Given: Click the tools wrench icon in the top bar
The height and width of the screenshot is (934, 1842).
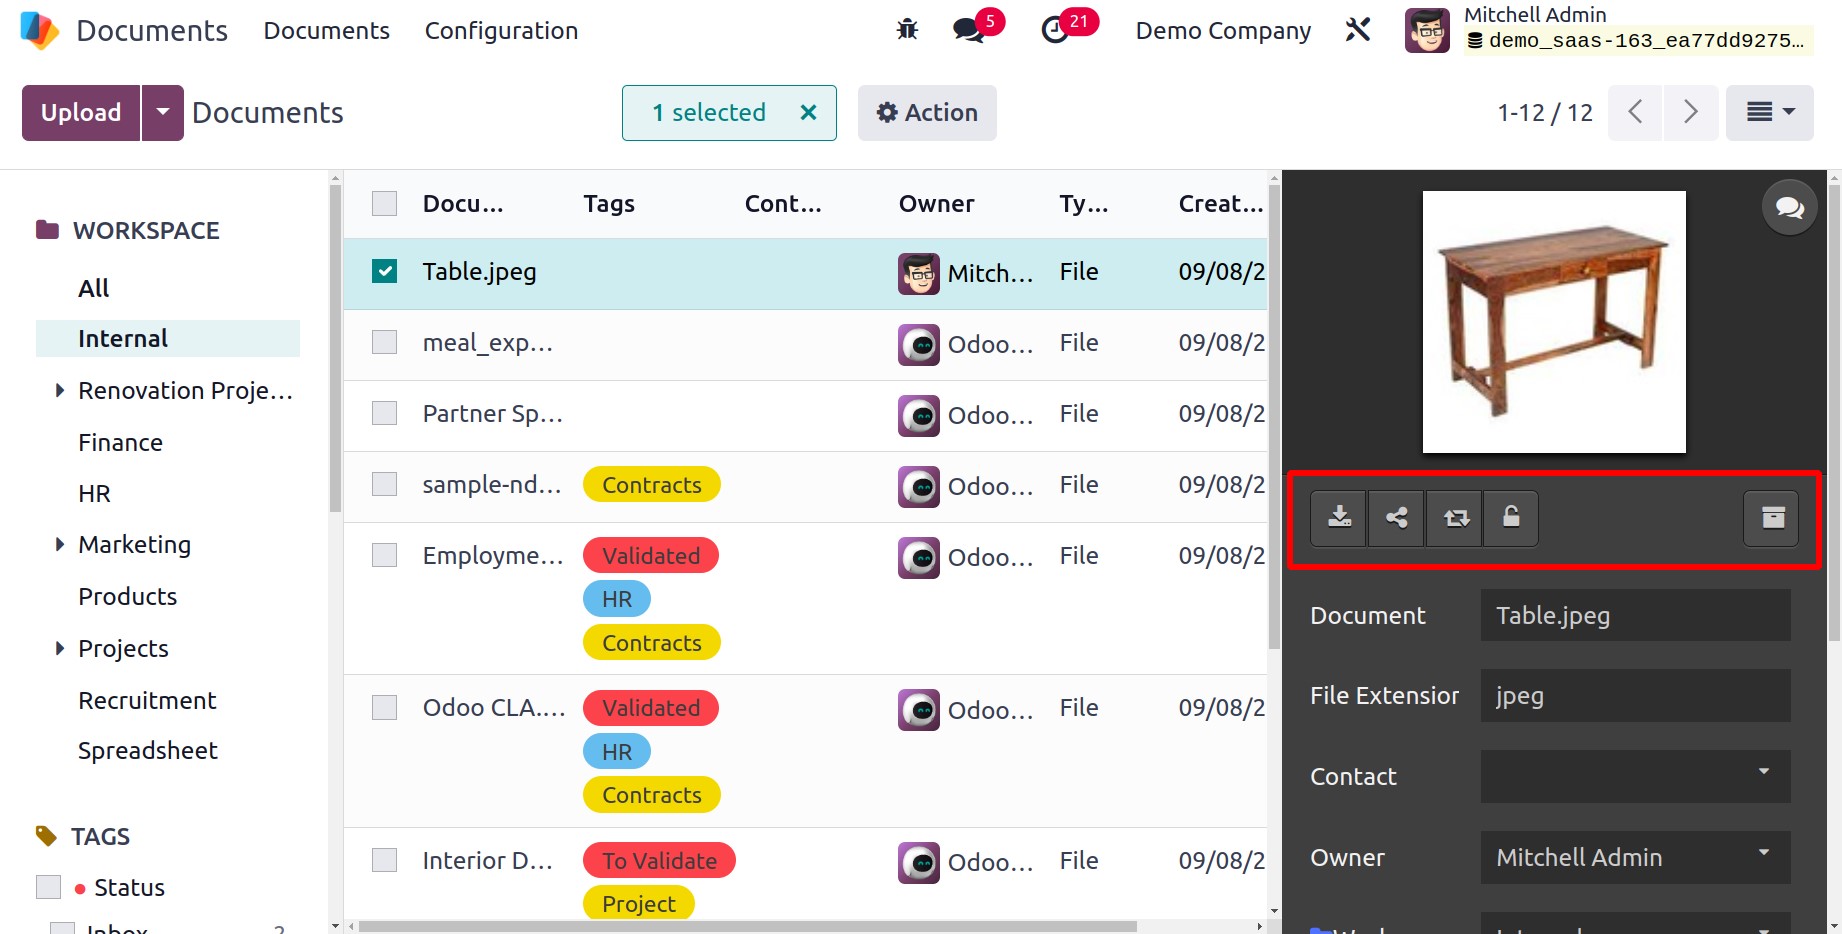Looking at the screenshot, I should [1357, 30].
